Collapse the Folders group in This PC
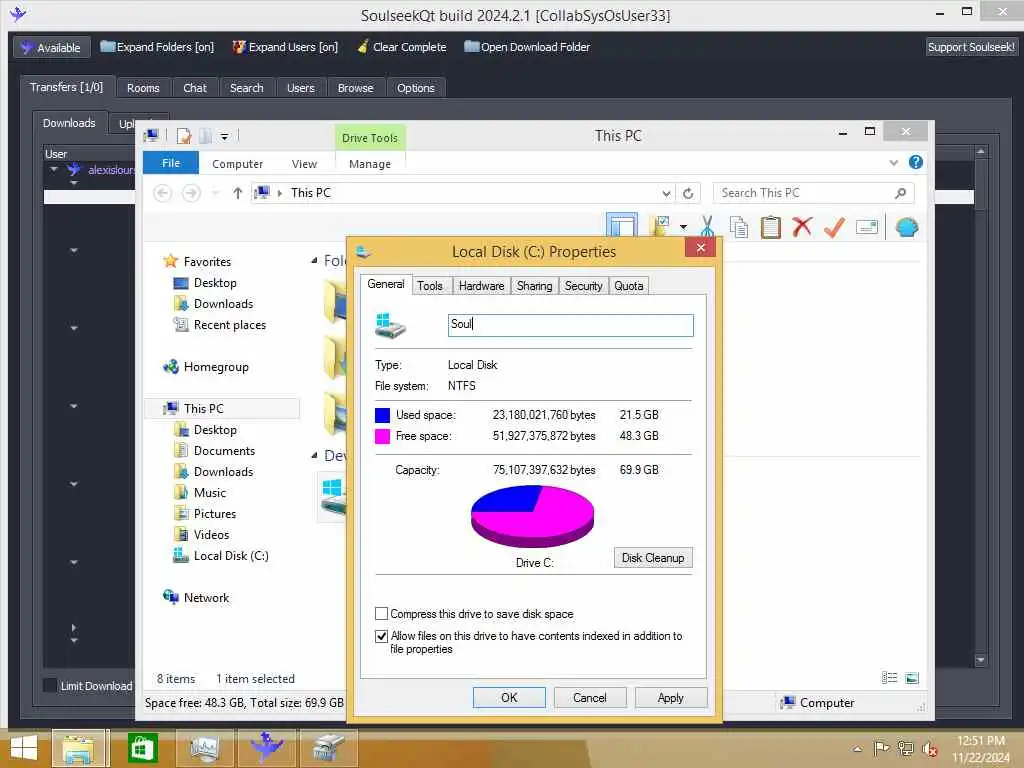This screenshot has width=1024, height=768. tap(314, 261)
